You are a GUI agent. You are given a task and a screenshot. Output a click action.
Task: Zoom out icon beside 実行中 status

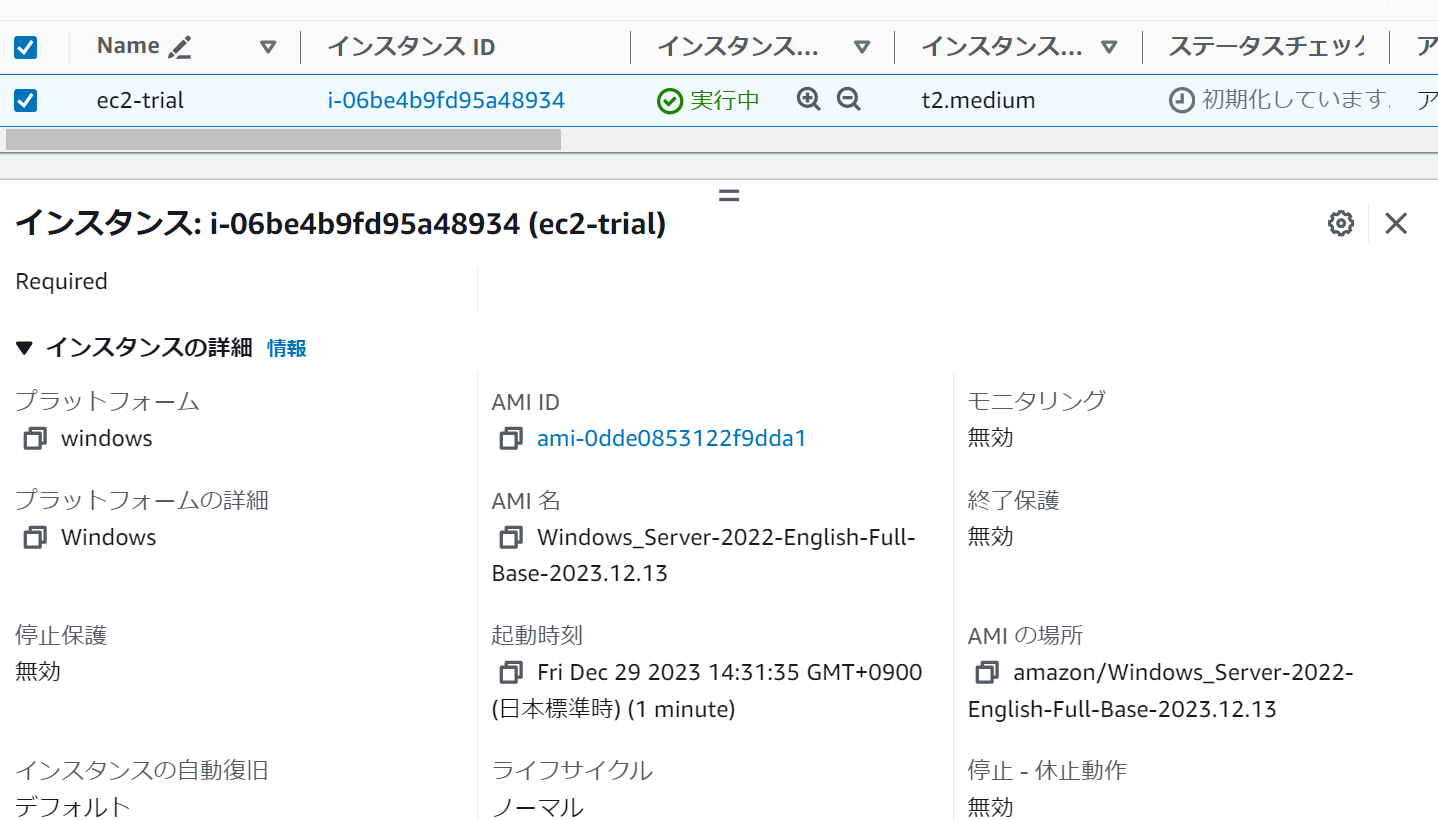click(849, 99)
